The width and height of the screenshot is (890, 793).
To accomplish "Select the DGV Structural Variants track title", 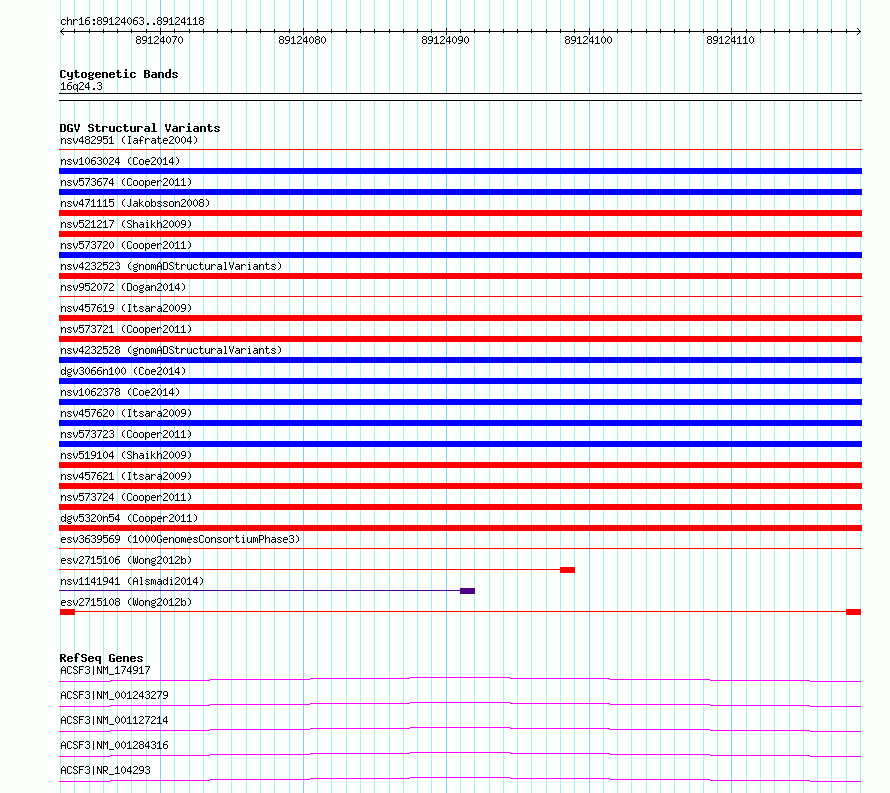I will tap(140, 128).
